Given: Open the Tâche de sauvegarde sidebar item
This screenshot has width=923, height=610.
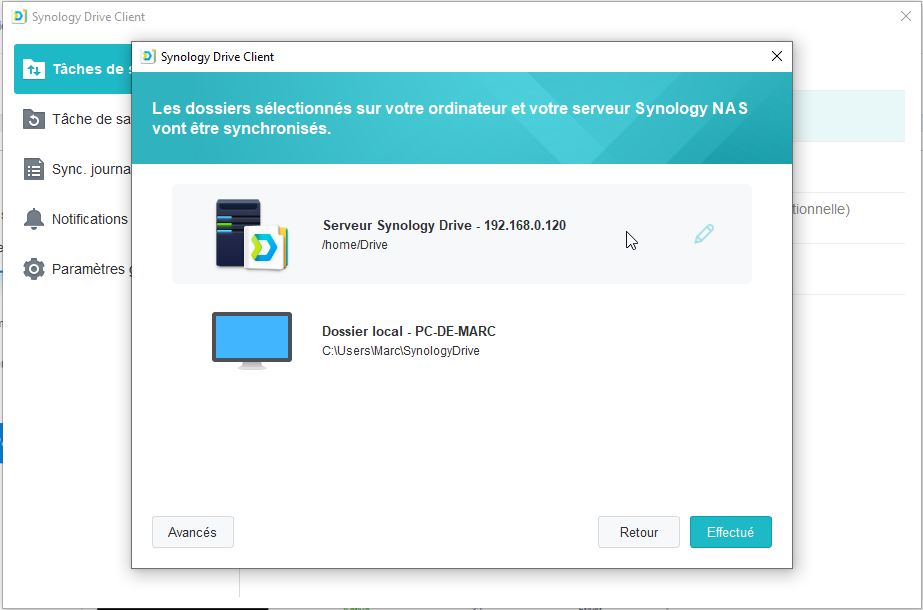Looking at the screenshot, I should pos(73,119).
